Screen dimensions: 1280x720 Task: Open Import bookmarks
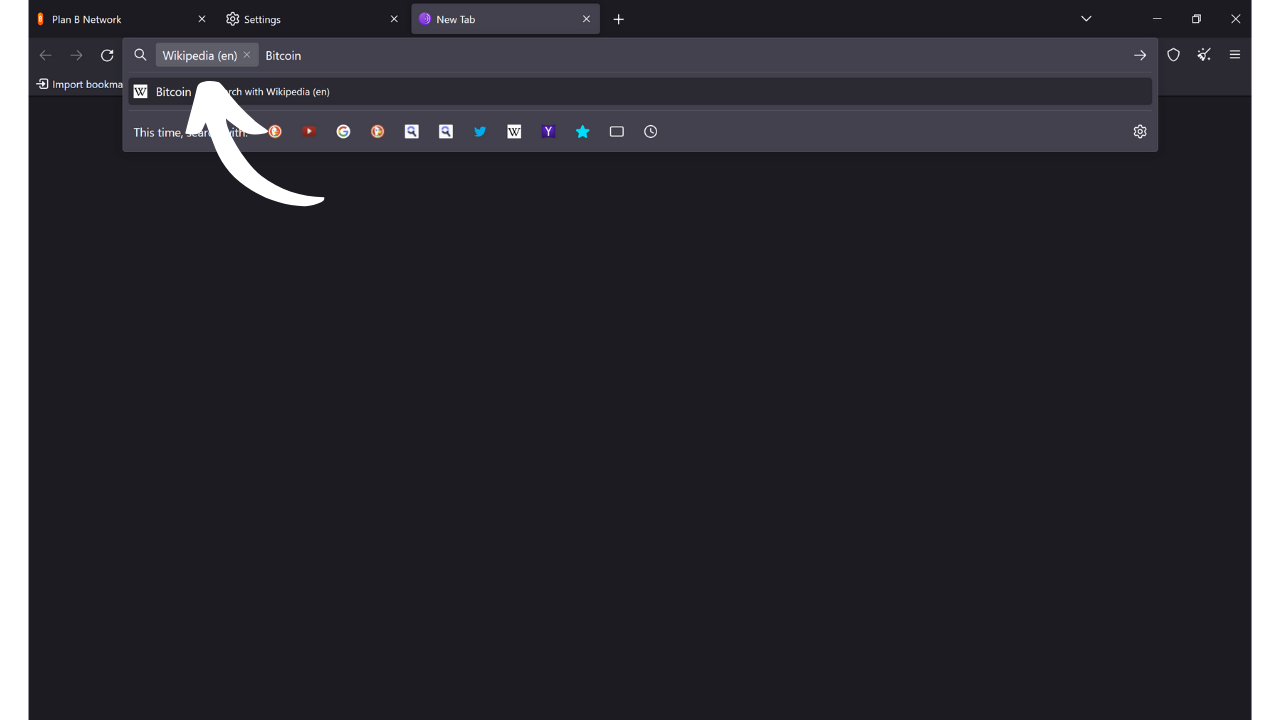78,84
